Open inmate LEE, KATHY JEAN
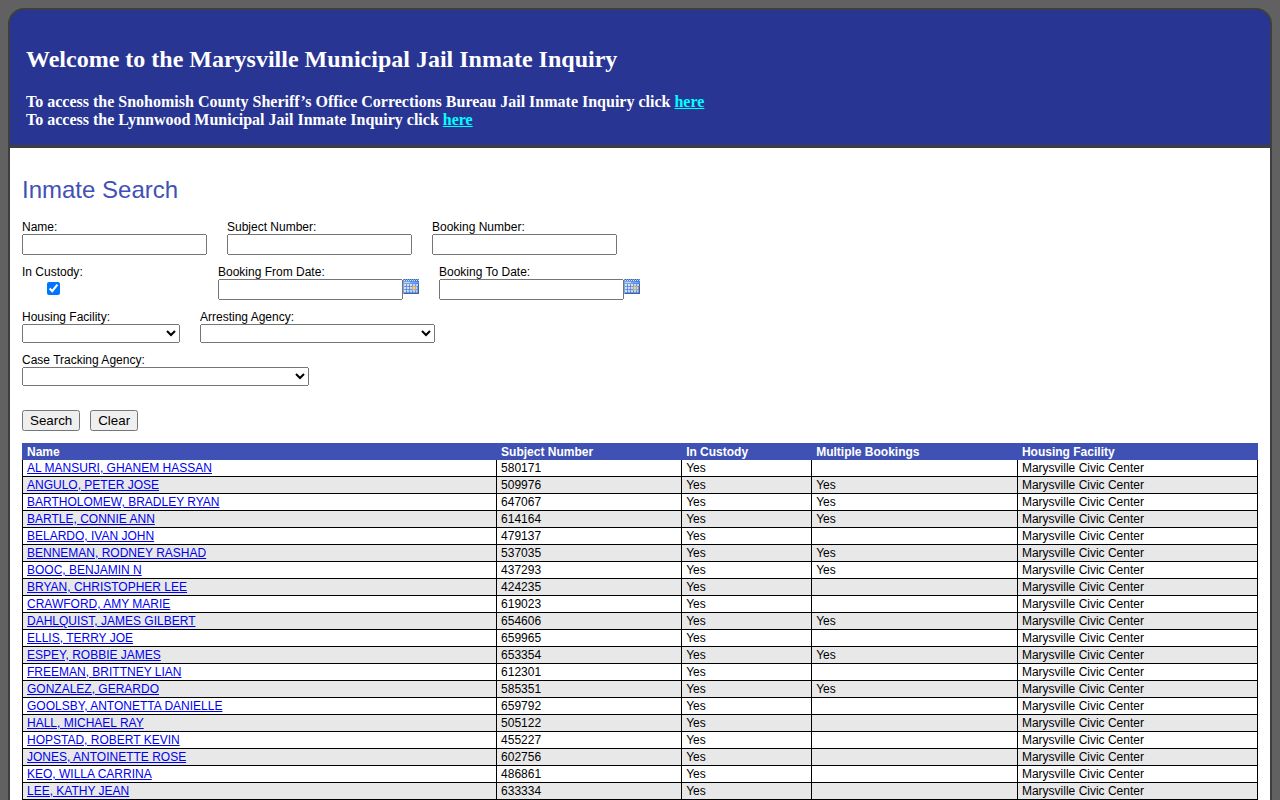The image size is (1280, 800). pyautogui.click(x=78, y=791)
